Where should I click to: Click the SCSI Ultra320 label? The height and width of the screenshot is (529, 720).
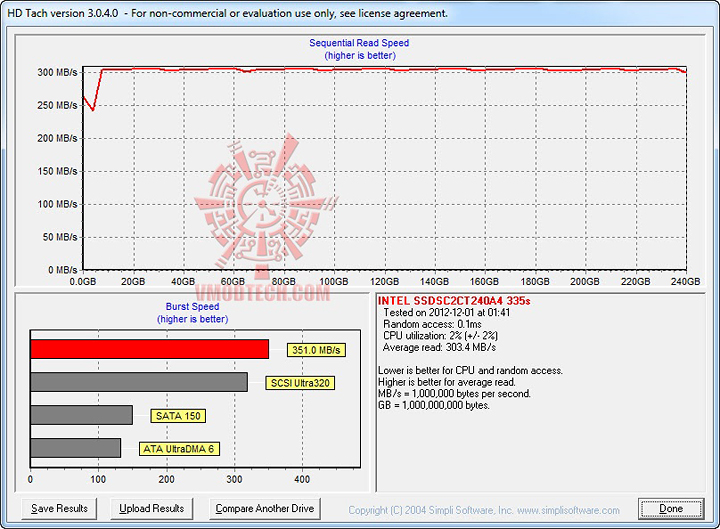300,383
